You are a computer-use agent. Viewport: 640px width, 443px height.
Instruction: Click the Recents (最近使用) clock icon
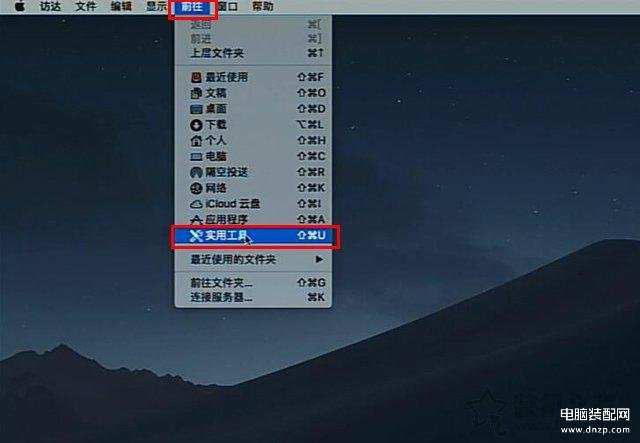click(x=196, y=77)
